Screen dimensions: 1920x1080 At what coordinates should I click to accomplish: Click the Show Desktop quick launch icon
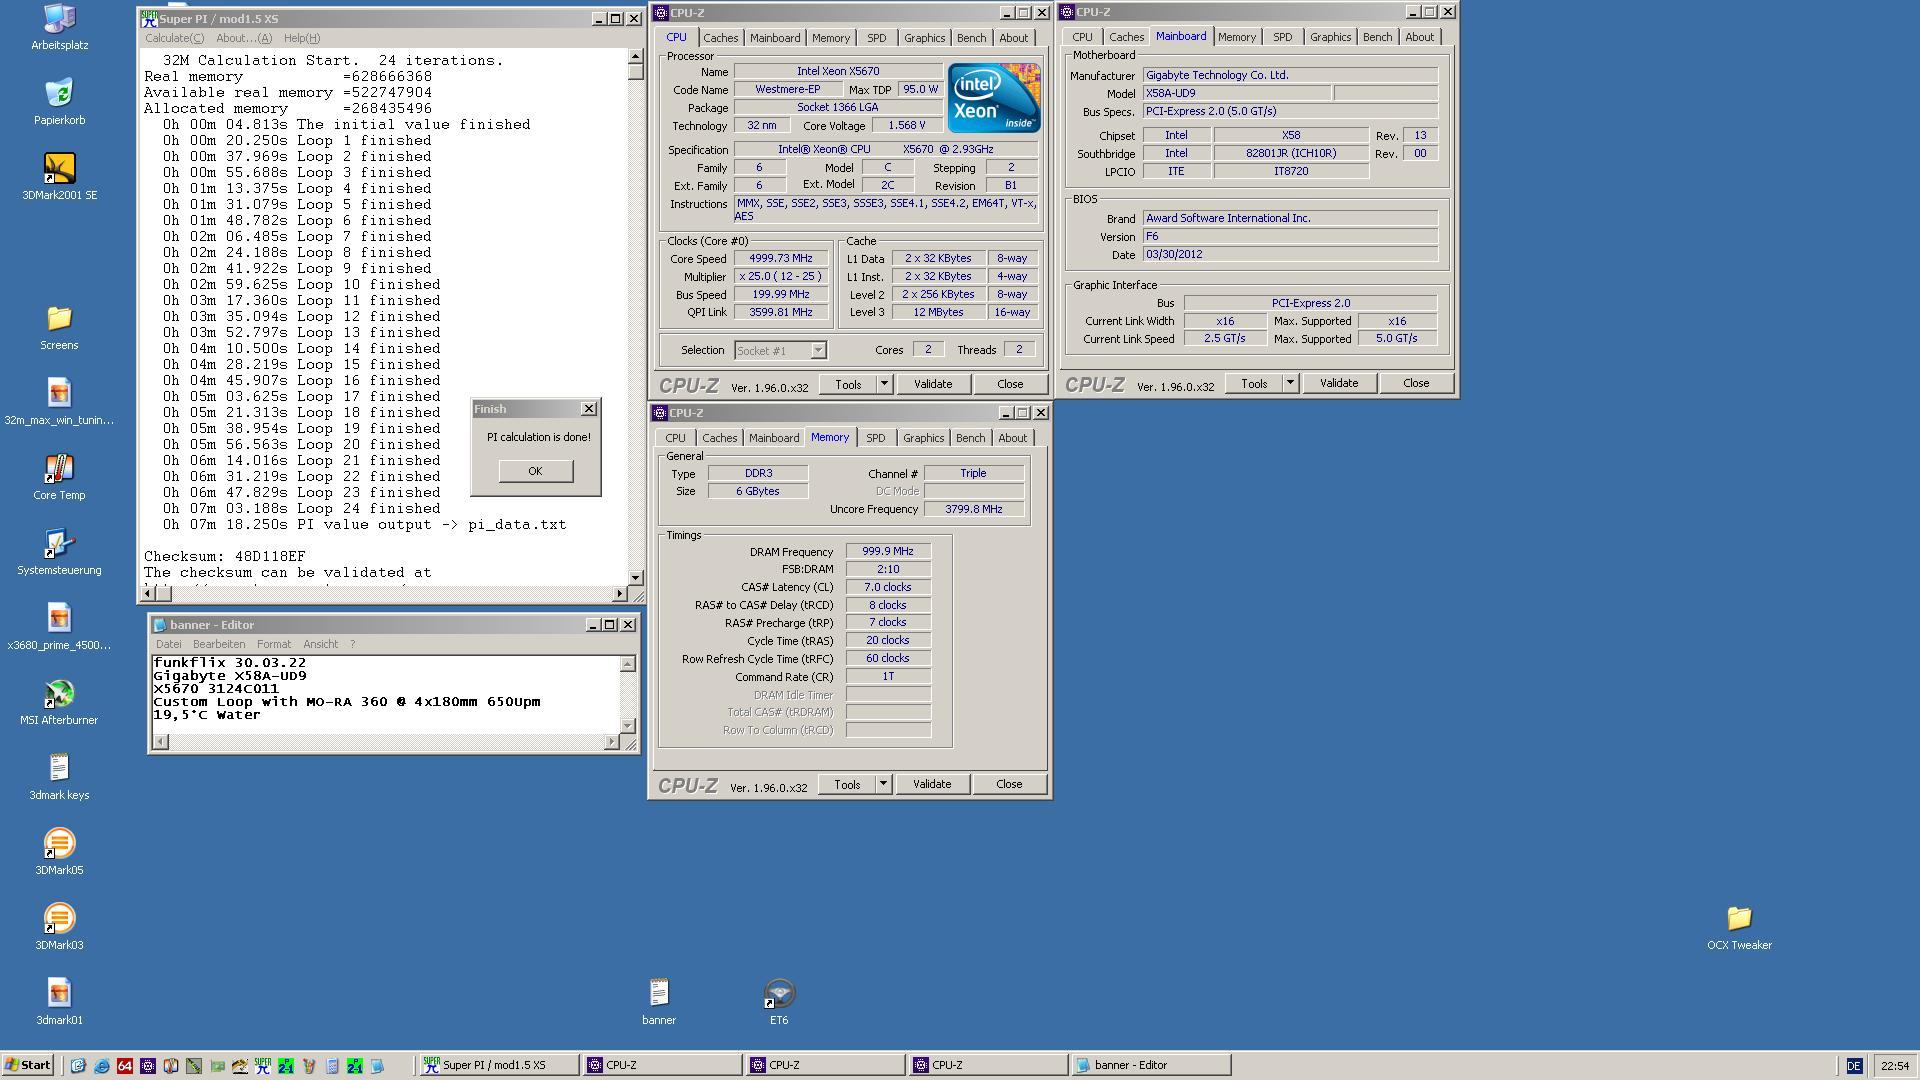pyautogui.click(x=78, y=1066)
